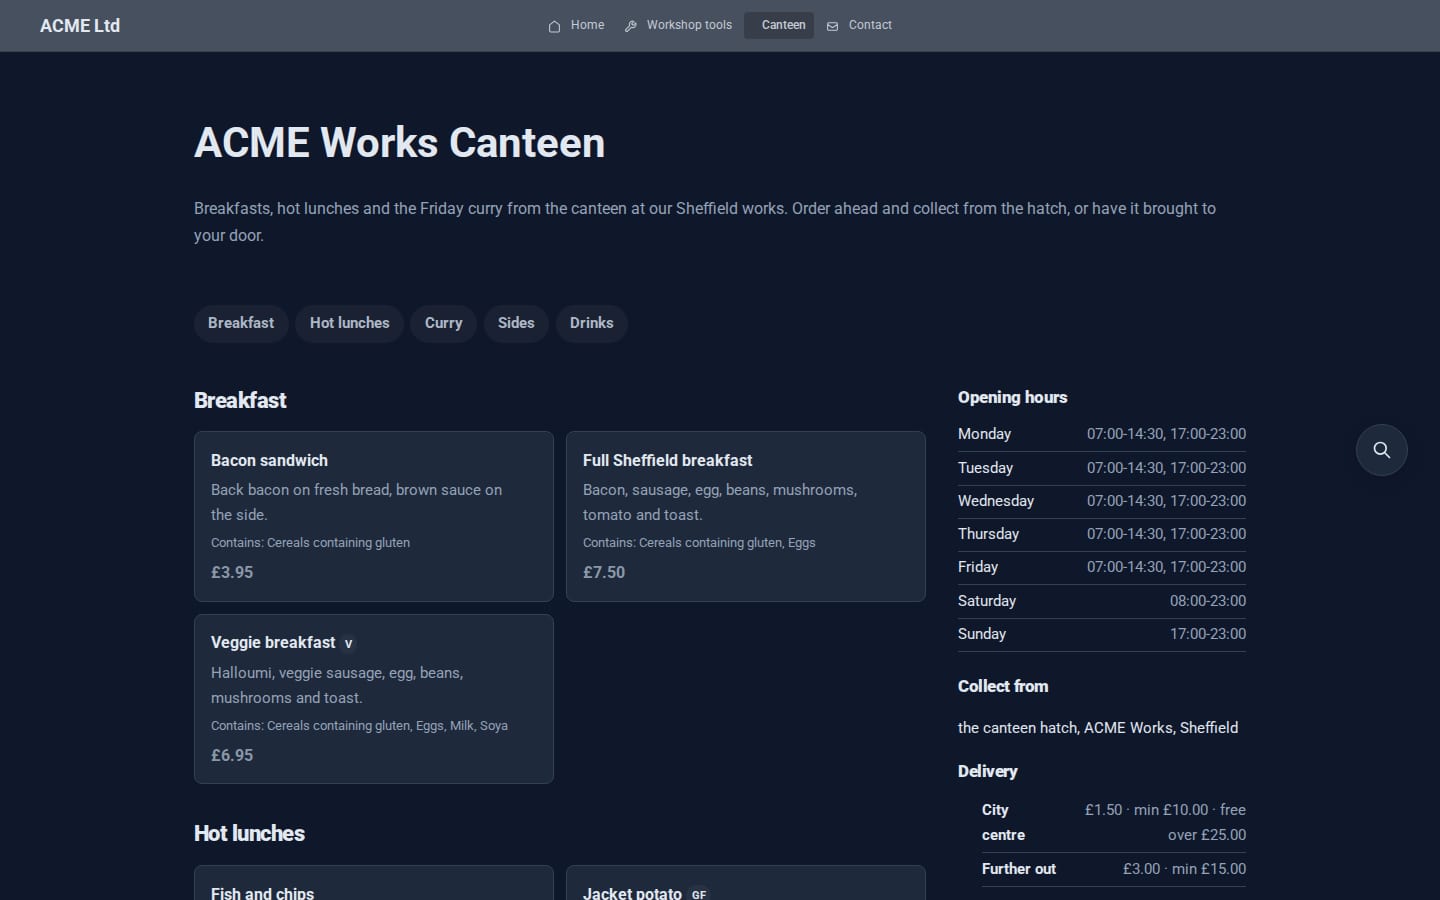Click the ACME Works Canteen page title
Screen dimensions: 1440x900
399,142
